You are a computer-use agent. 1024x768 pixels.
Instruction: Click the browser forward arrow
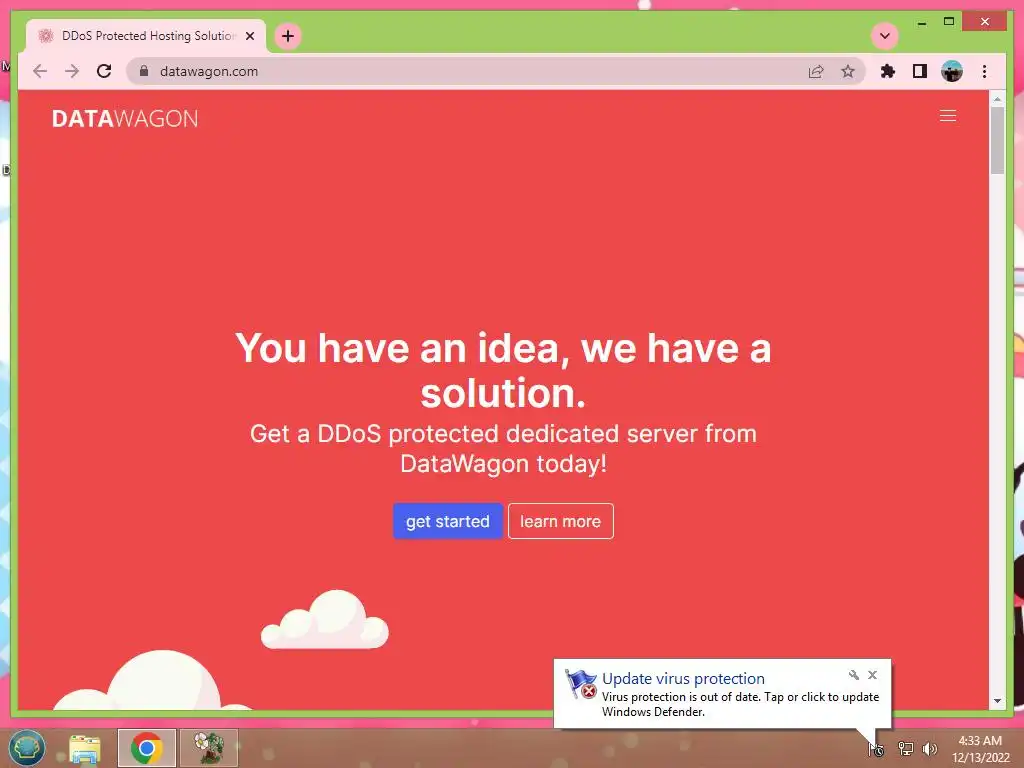72,71
